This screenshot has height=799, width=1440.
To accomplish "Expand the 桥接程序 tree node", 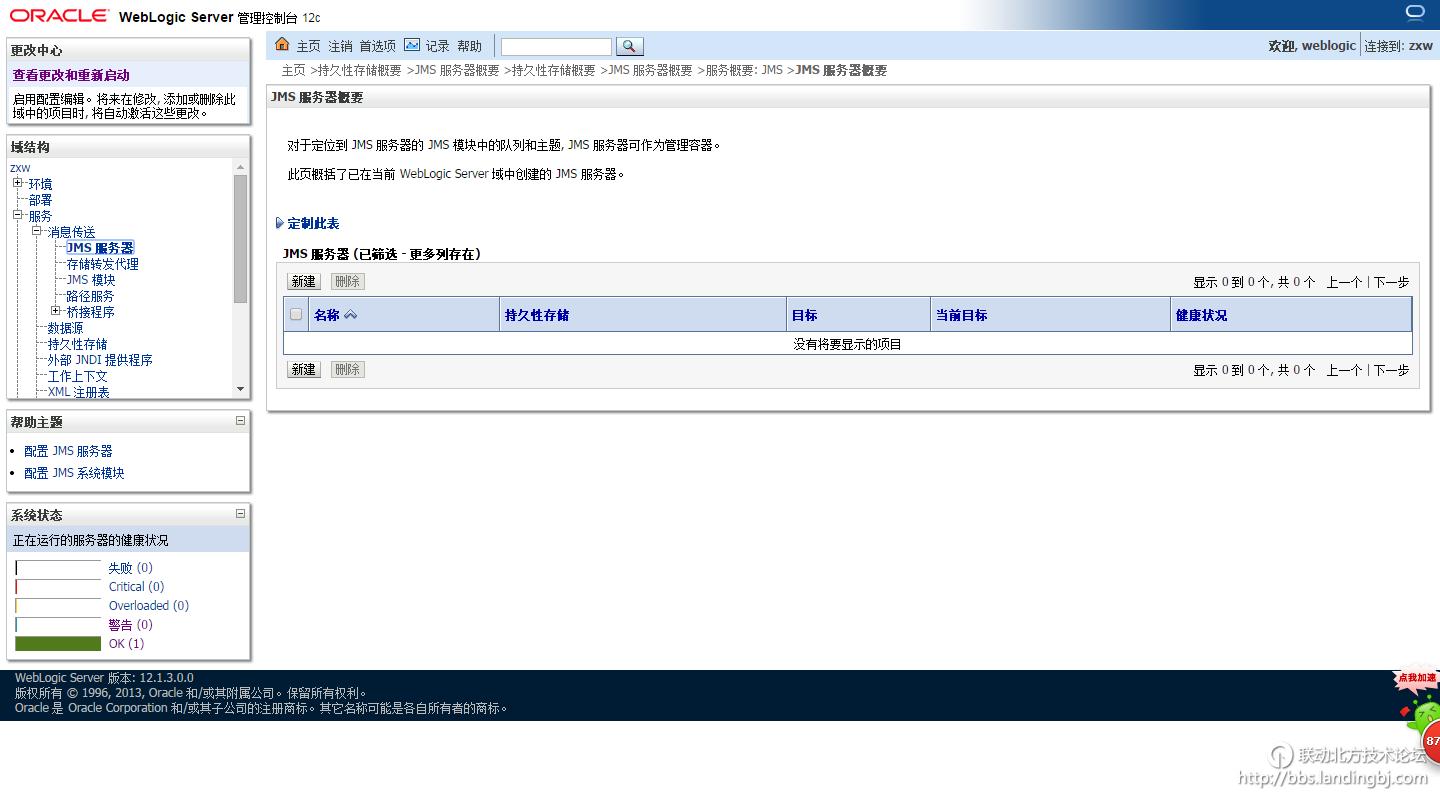I will pyautogui.click(x=54, y=311).
